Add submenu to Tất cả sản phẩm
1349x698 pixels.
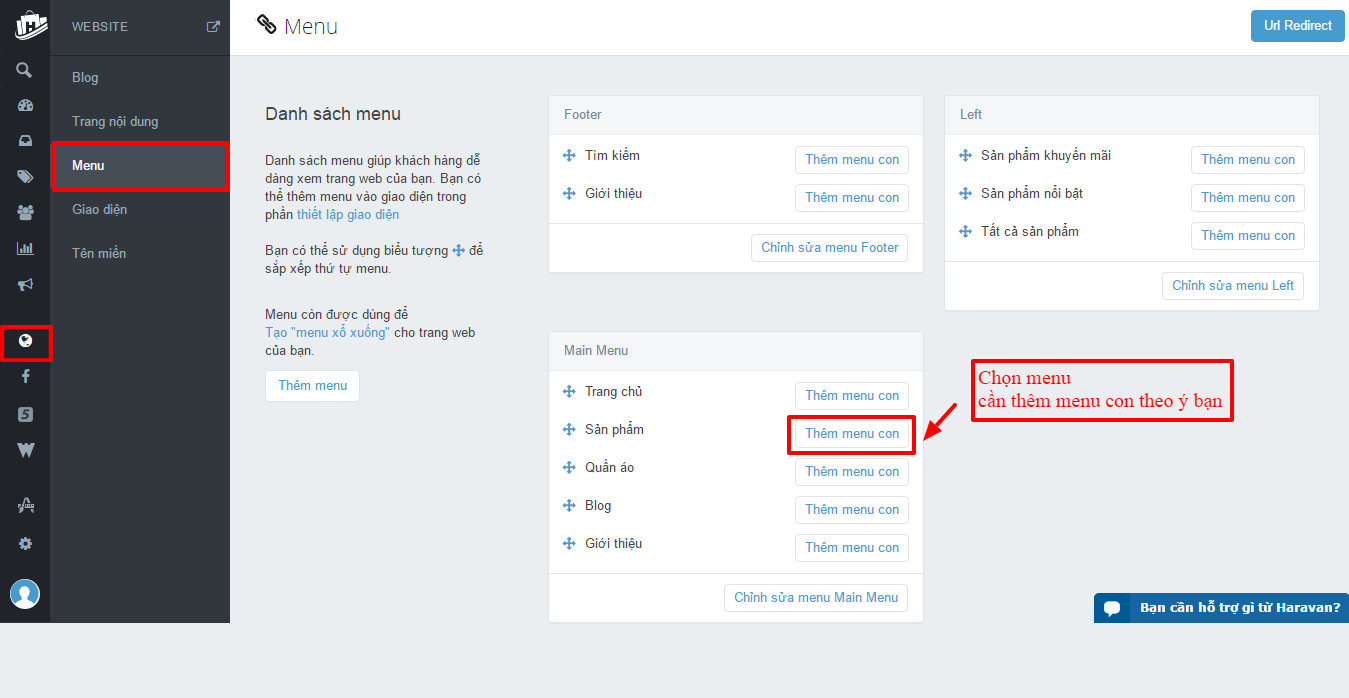(1248, 236)
